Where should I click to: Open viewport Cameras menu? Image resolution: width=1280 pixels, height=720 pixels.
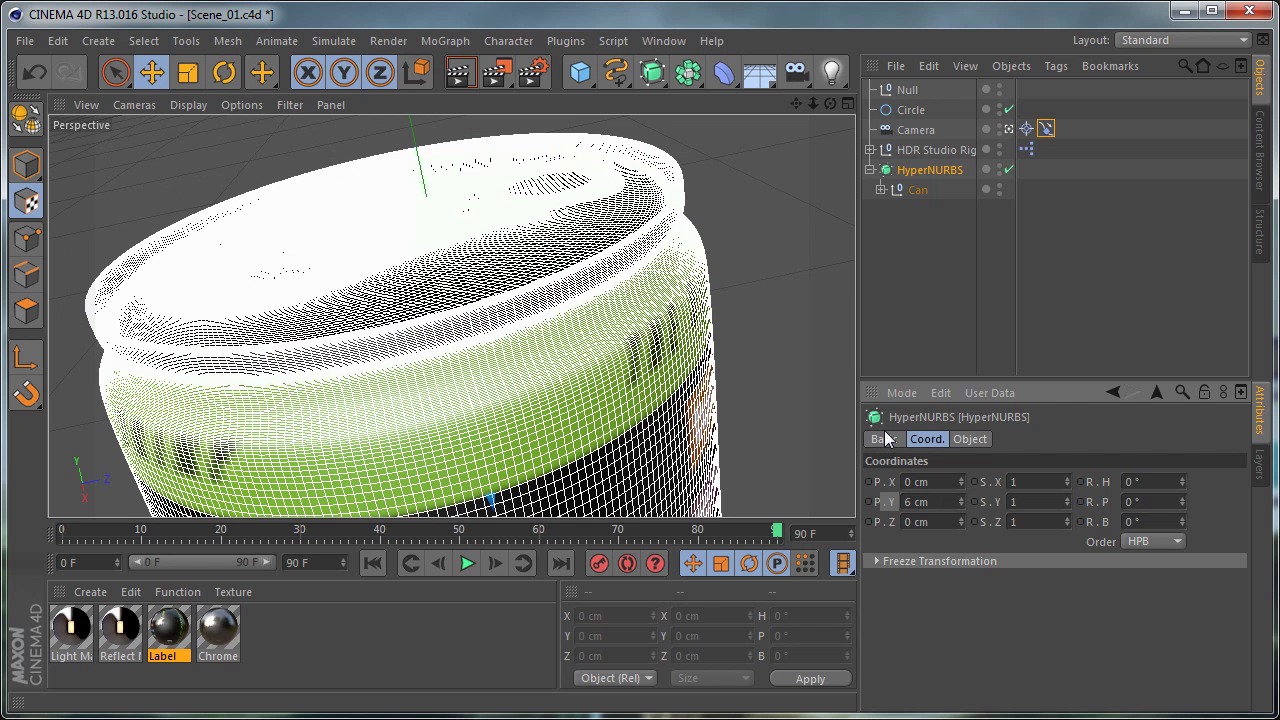coord(134,105)
